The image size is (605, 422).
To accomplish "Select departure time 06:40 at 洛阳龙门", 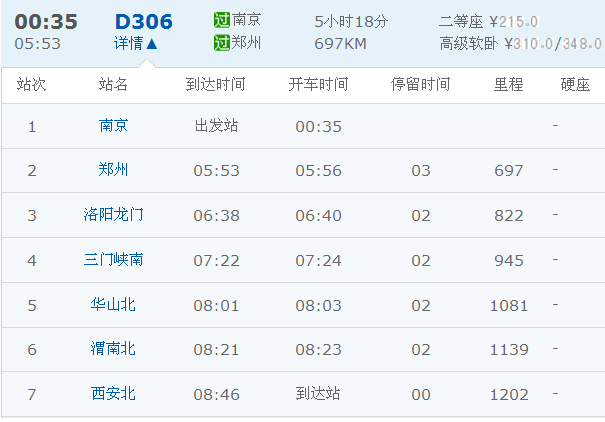I will 318,216.
